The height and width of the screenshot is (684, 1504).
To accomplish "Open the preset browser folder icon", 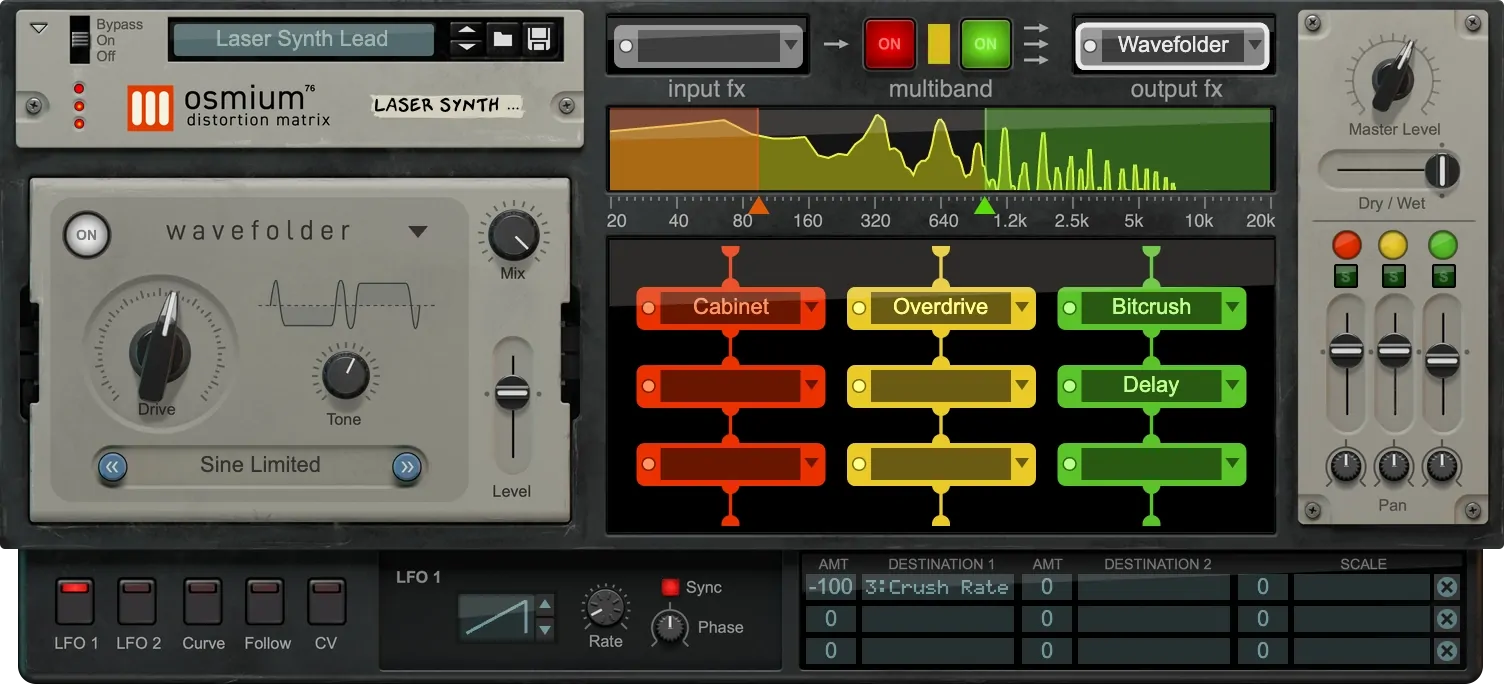I will (503, 40).
